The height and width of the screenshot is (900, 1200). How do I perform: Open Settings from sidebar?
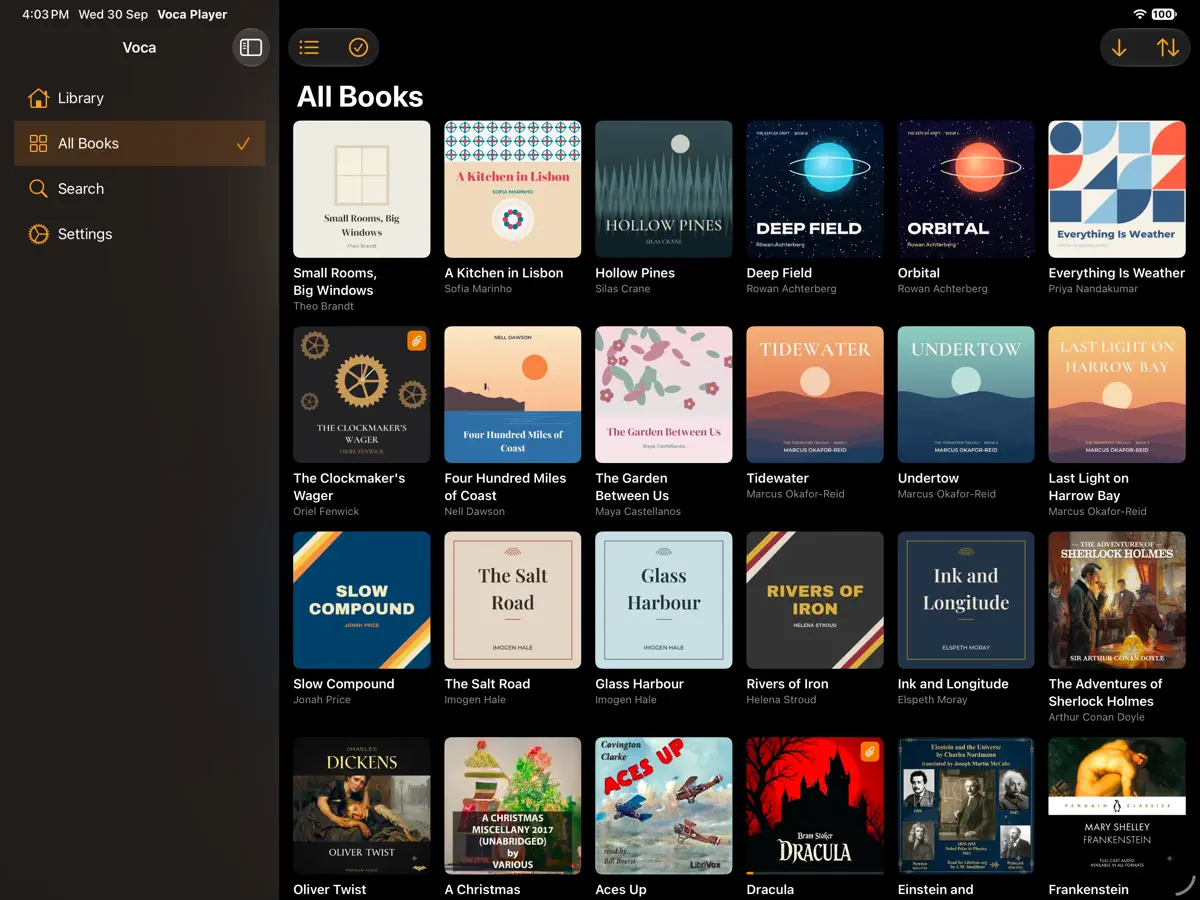point(139,234)
